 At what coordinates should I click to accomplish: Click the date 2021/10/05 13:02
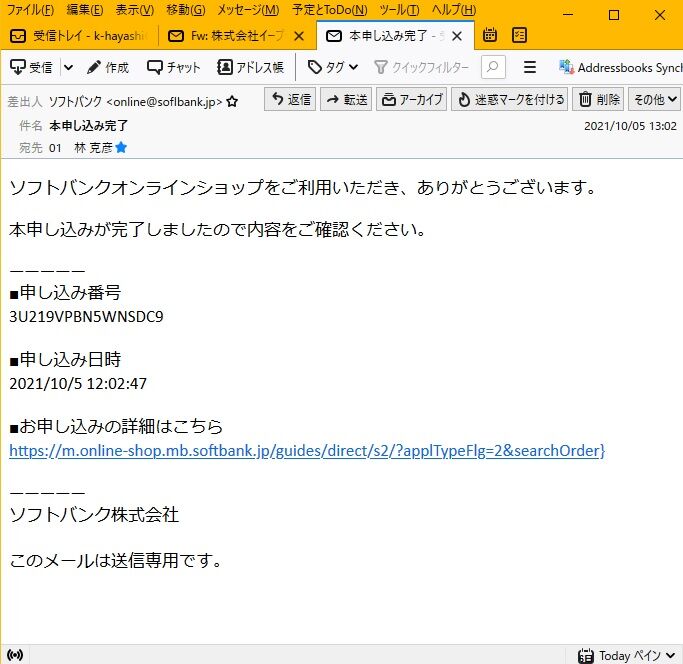tap(630, 126)
